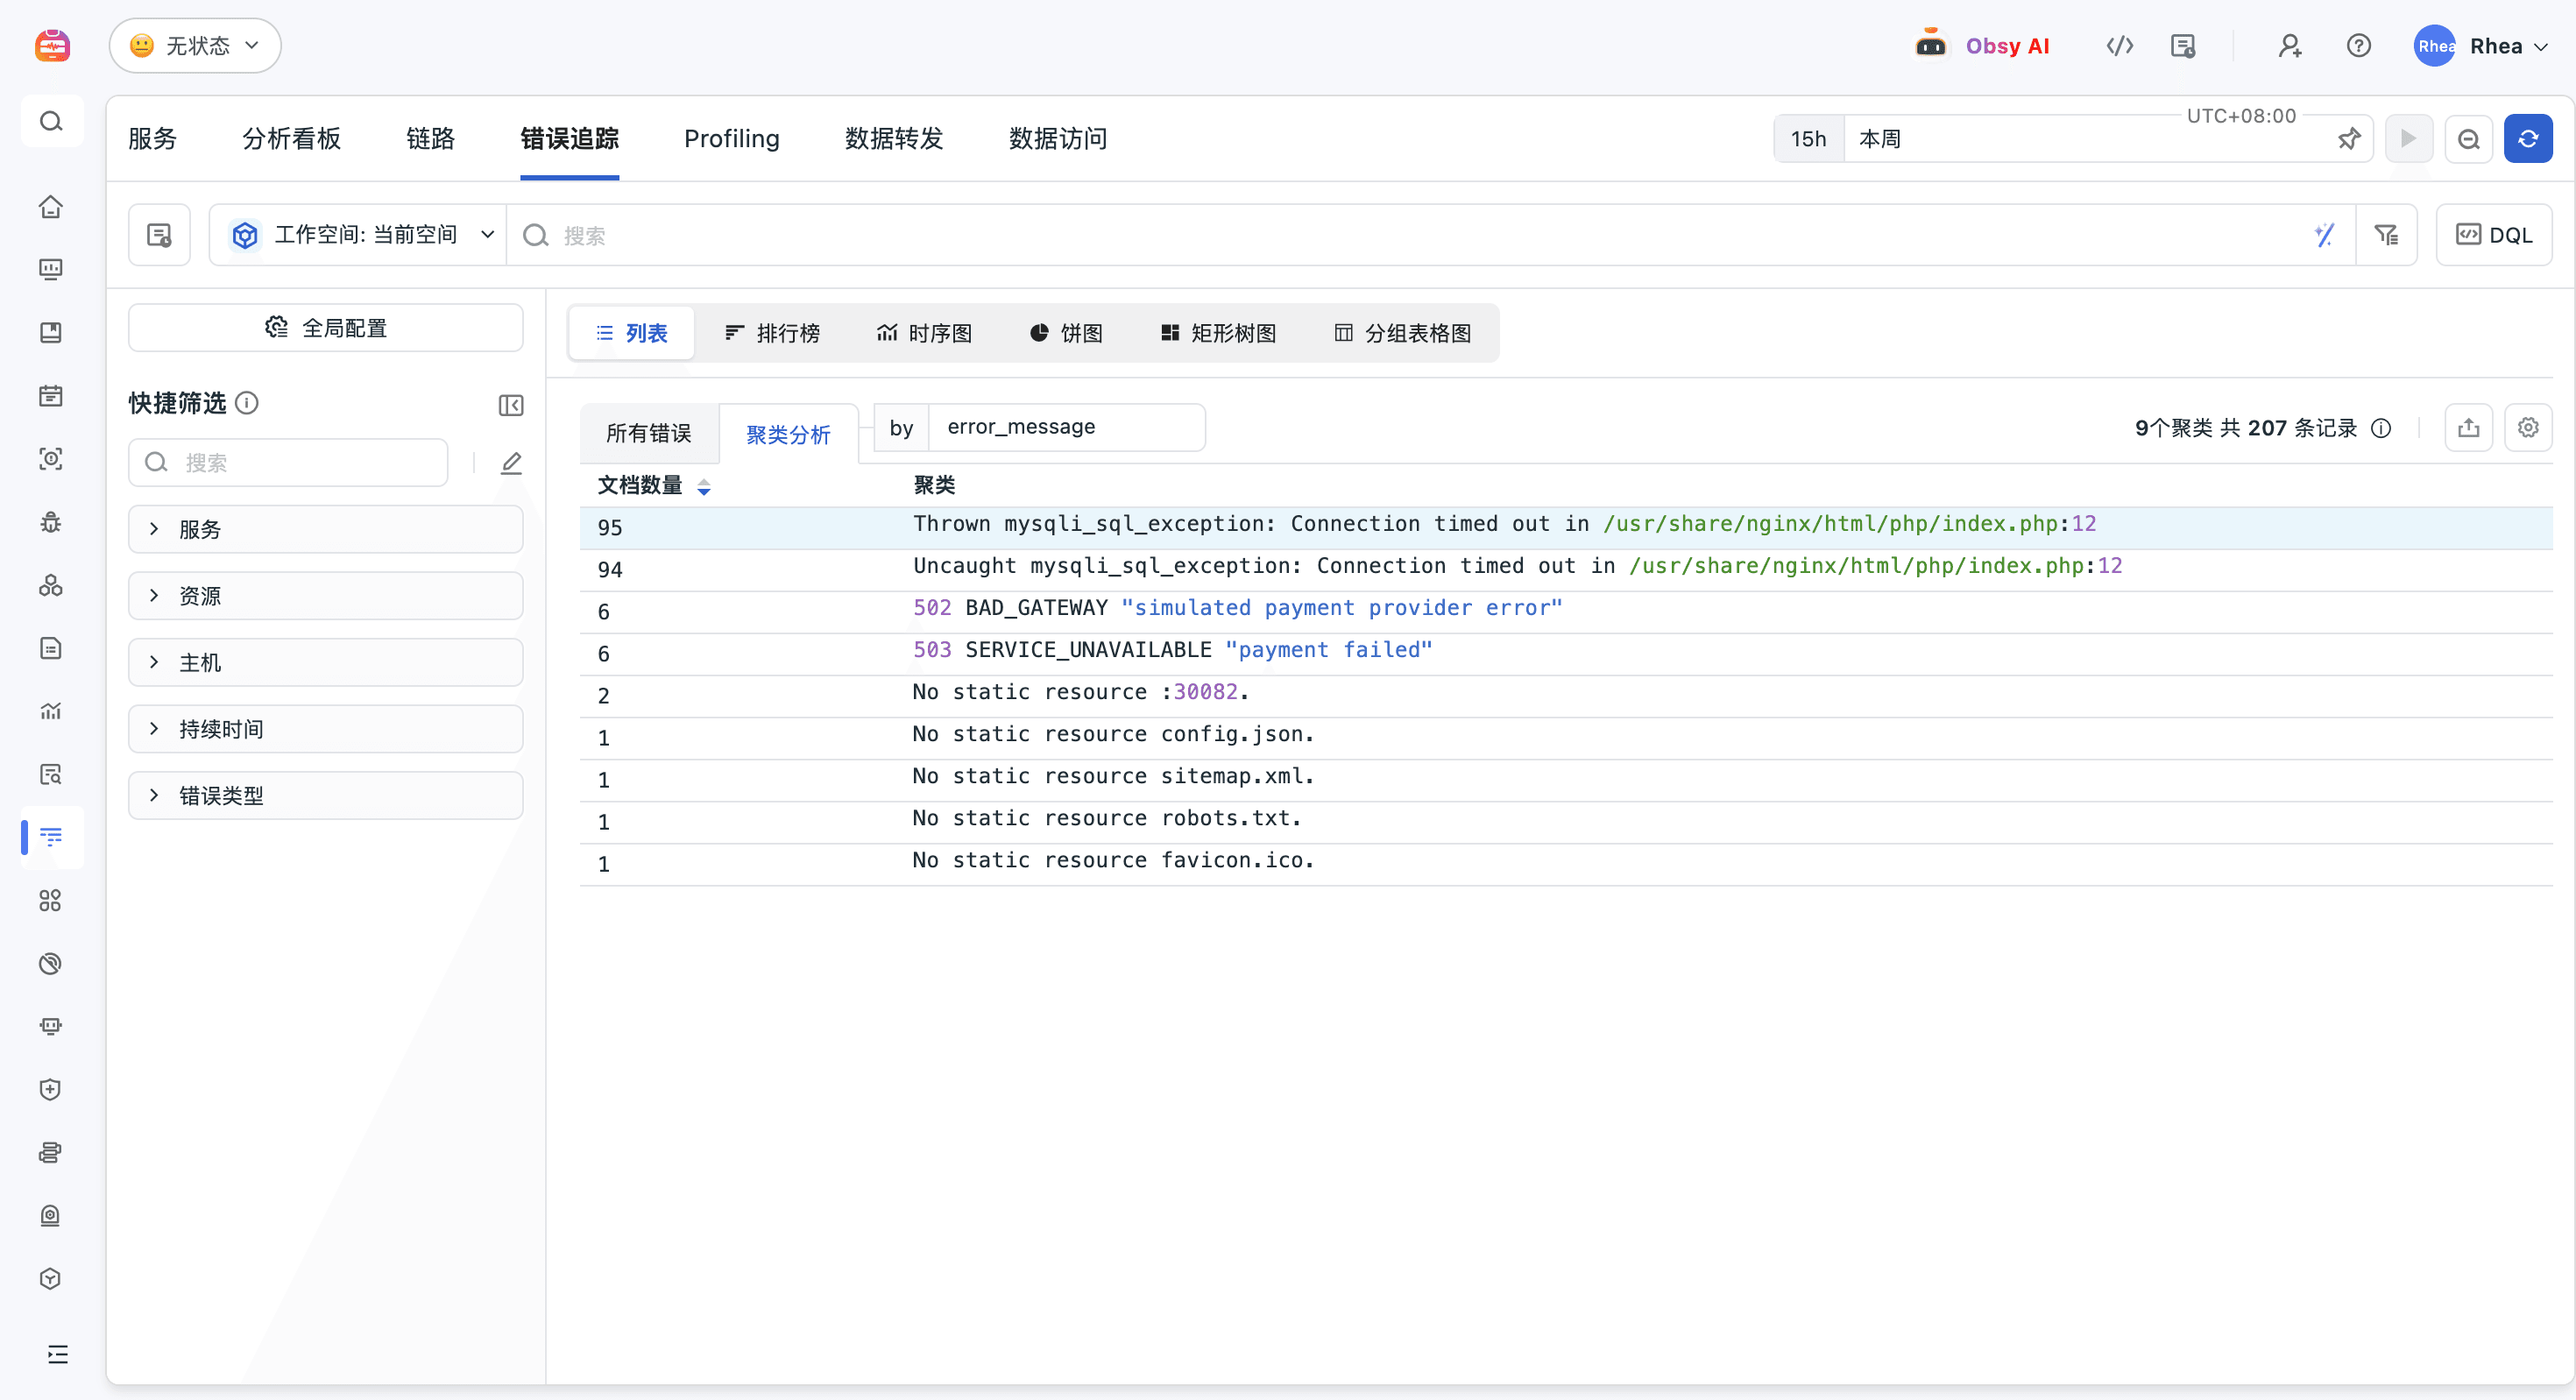Expand the 资源 quick filter
The width and height of the screenshot is (2576, 1400).
pos(326,596)
